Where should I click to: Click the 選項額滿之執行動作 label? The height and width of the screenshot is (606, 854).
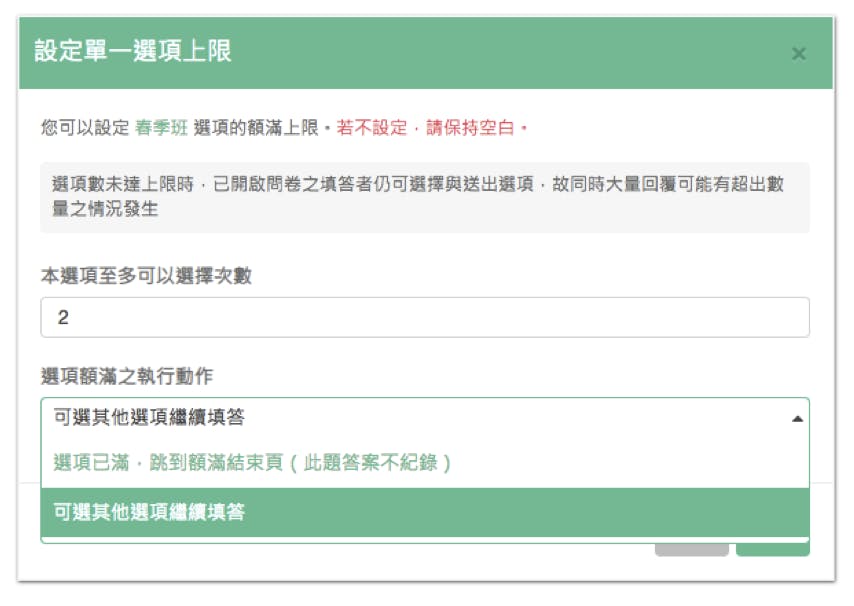127,376
